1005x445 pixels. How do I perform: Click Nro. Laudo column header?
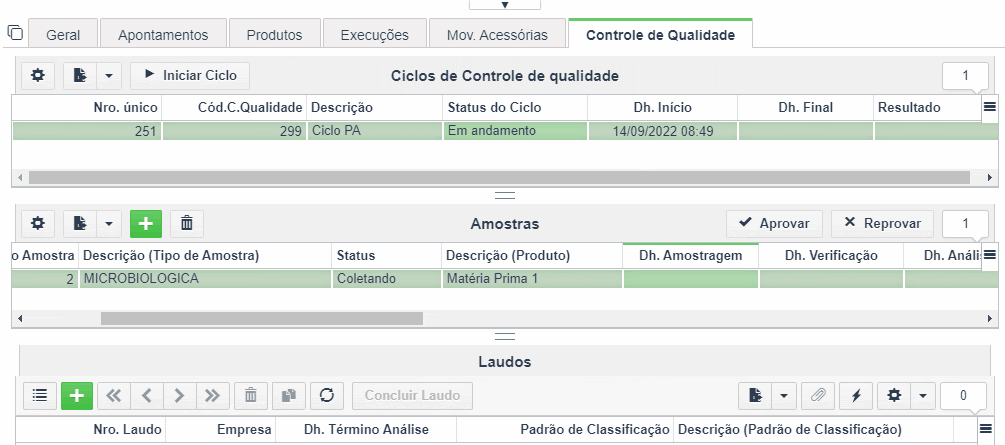(90, 429)
